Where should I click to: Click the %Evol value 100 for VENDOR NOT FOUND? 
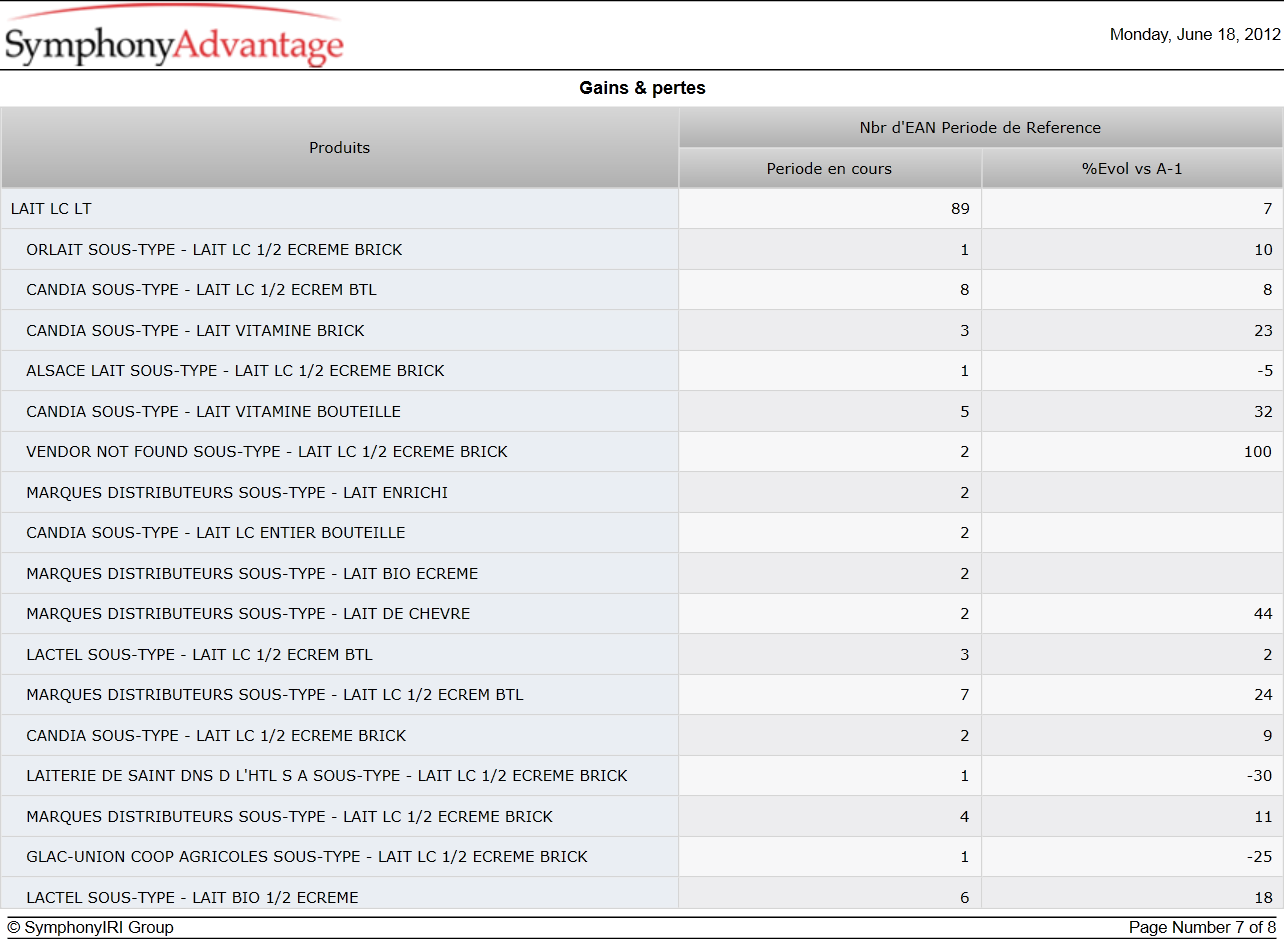tap(1258, 452)
